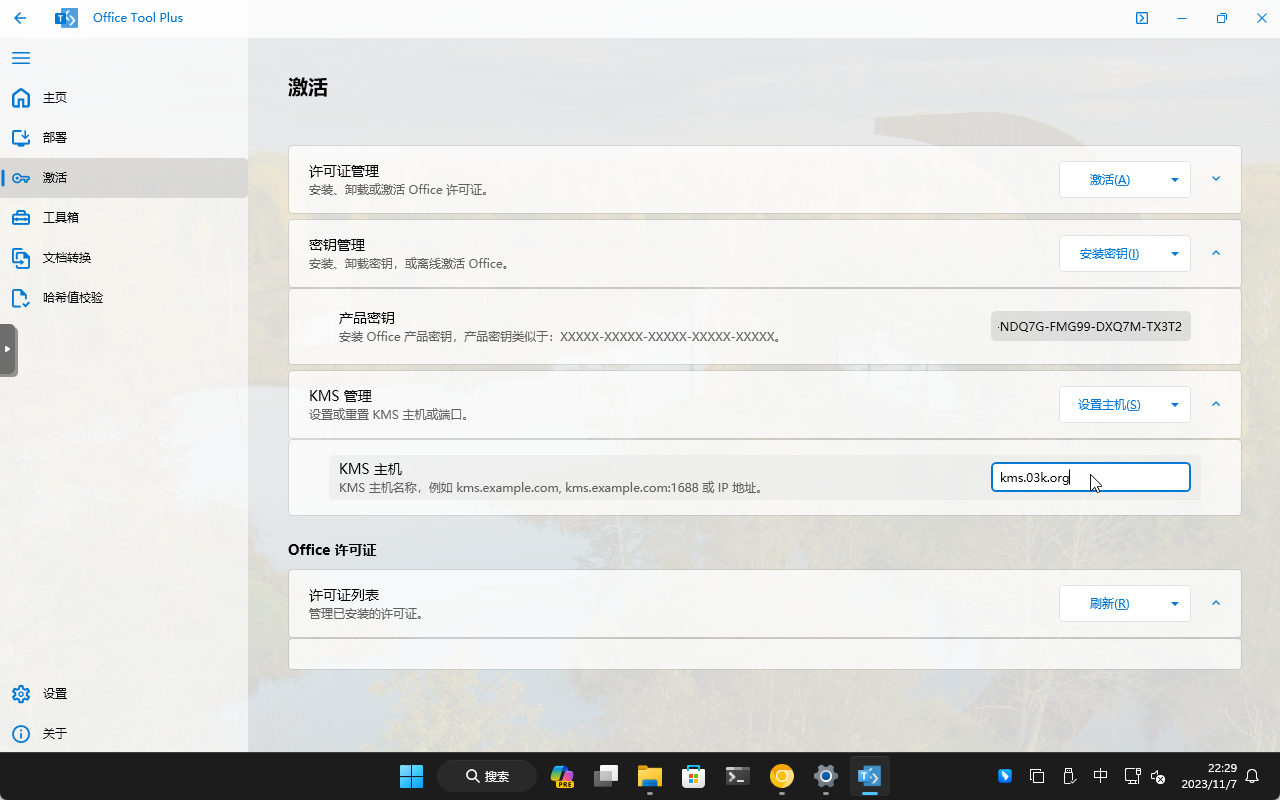Open dropdown arrow beside 激活(A)
Viewport: 1280px width, 800px height.
1174,180
